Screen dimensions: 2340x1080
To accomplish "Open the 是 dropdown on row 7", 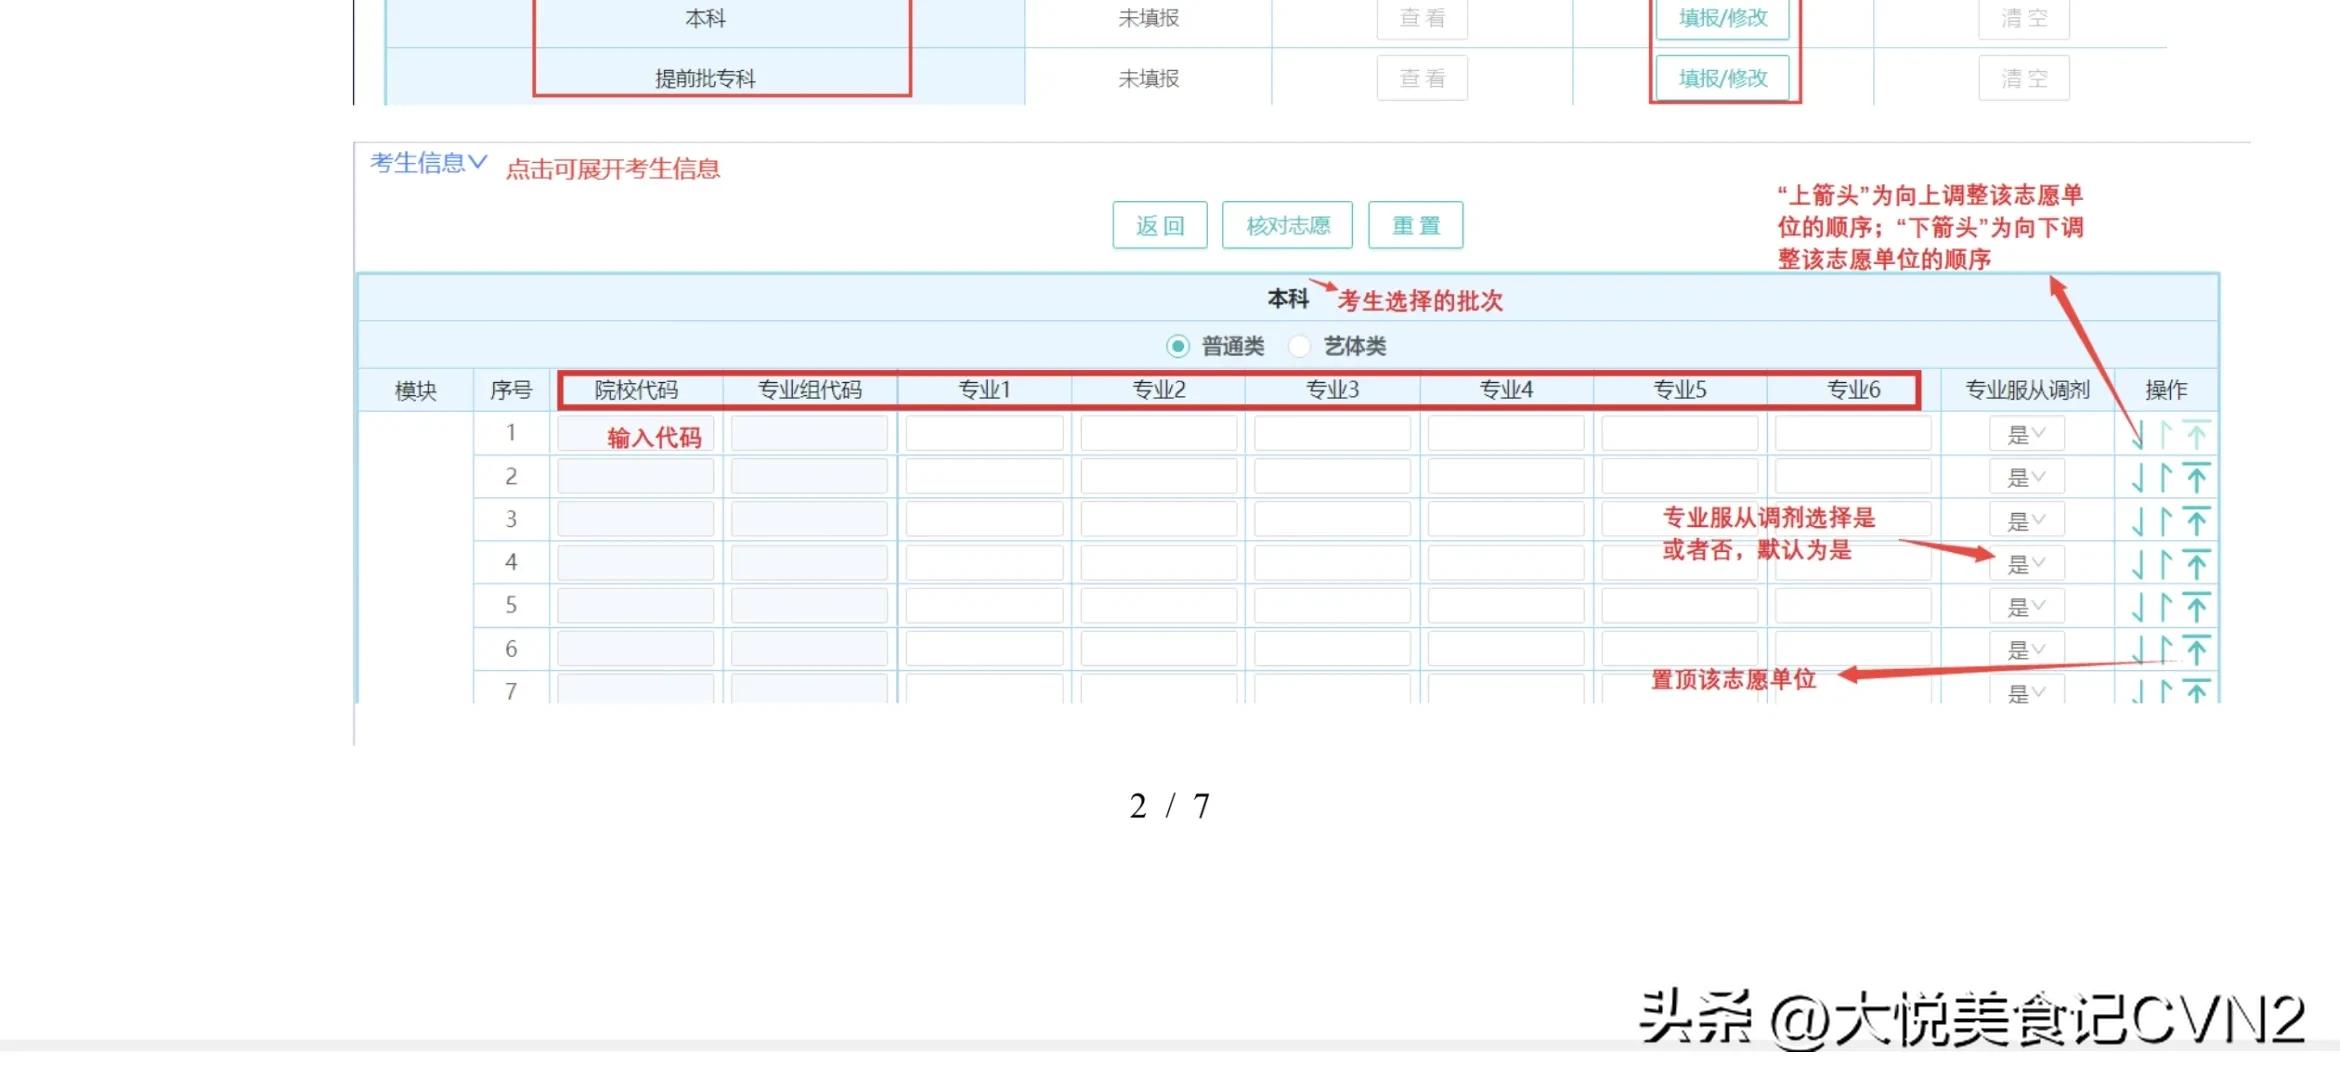I will 2026,690.
